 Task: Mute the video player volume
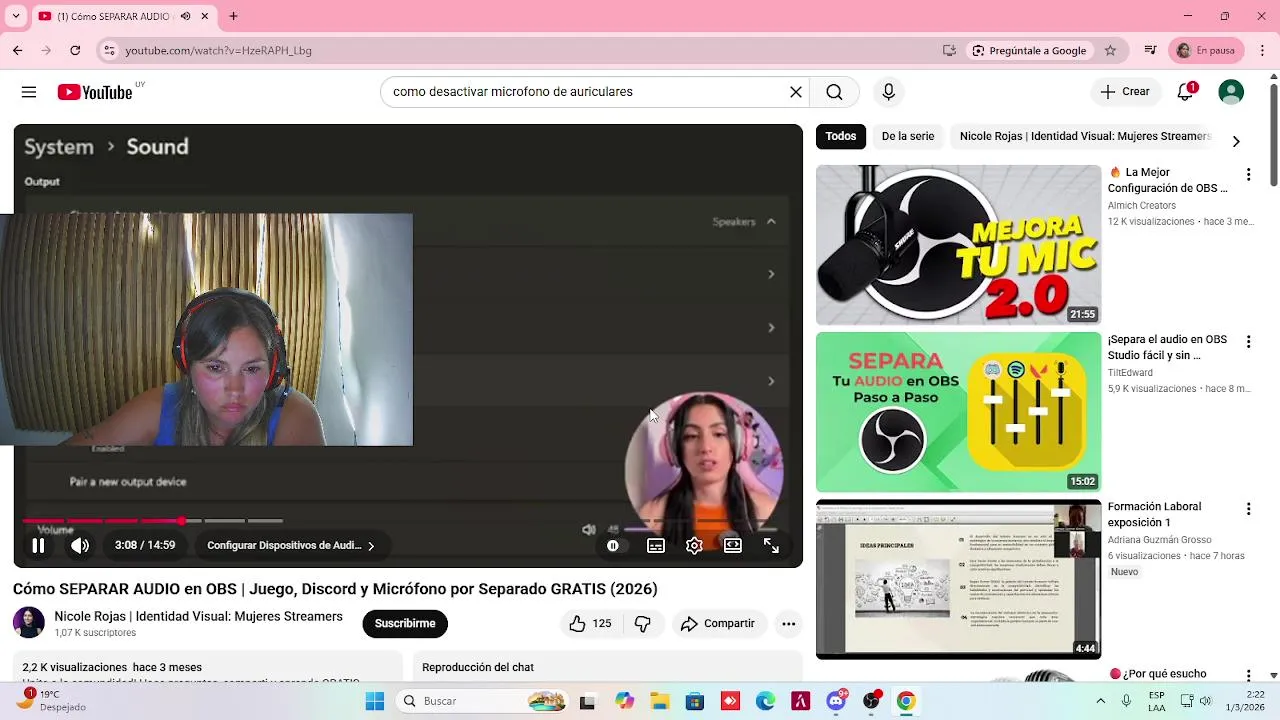pyautogui.click(x=80, y=545)
